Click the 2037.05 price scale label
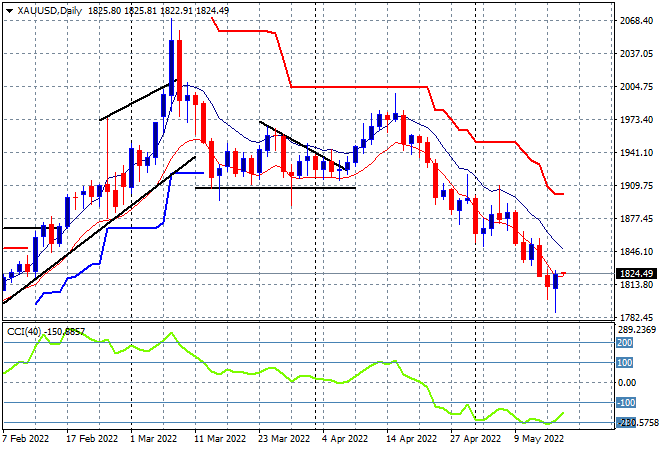Viewport: 660px width, 450px height. pyautogui.click(x=636, y=53)
